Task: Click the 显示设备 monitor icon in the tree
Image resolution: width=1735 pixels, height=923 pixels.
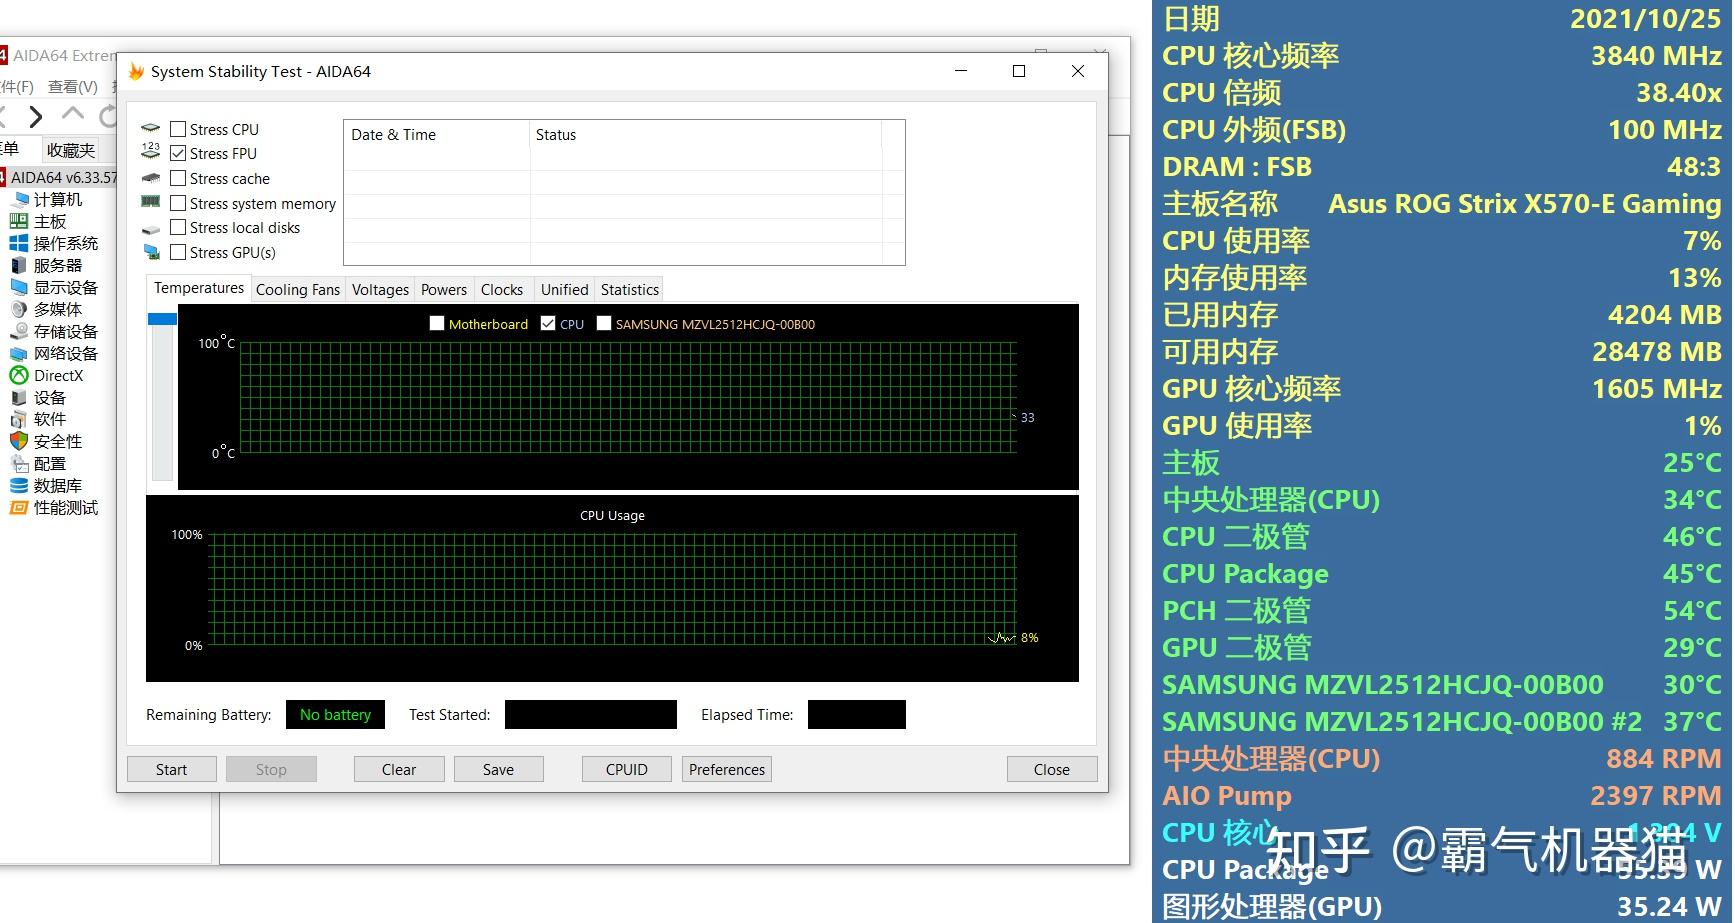Action: tap(18, 287)
